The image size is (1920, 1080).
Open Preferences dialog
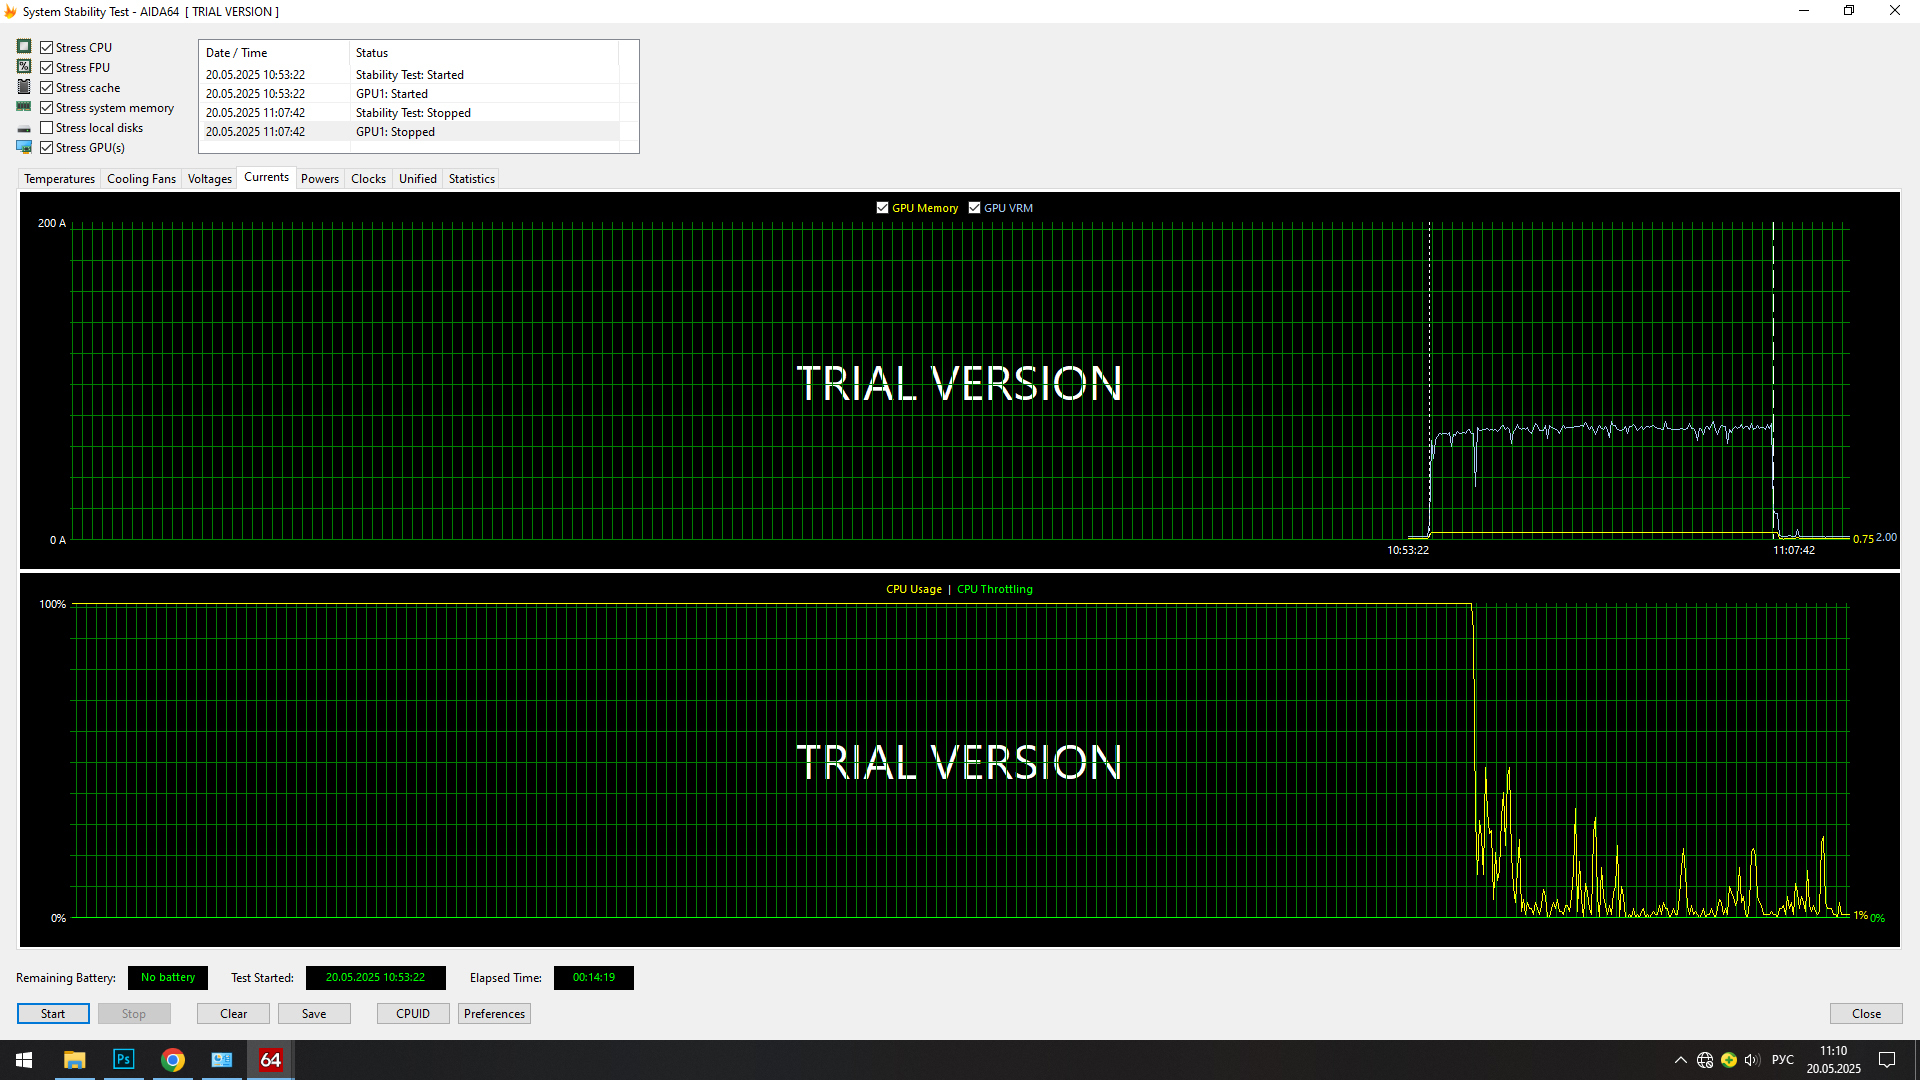click(494, 1014)
